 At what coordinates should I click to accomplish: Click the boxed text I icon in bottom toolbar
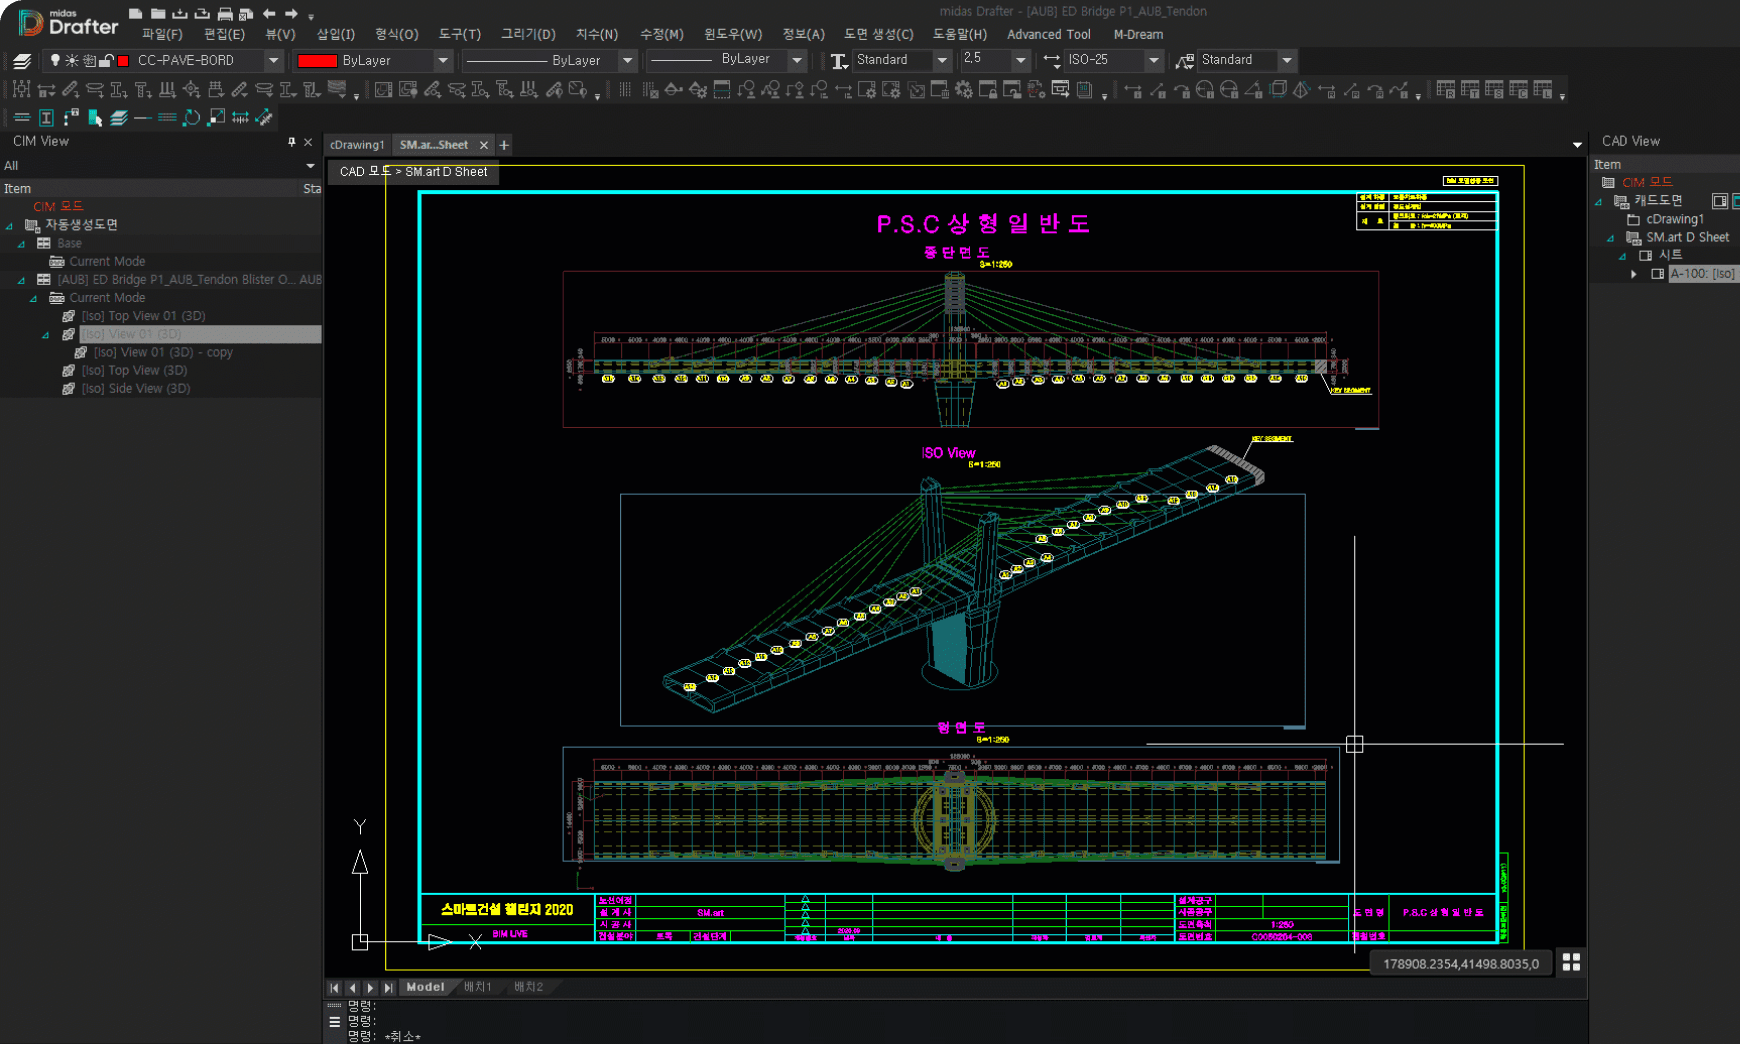(46, 117)
